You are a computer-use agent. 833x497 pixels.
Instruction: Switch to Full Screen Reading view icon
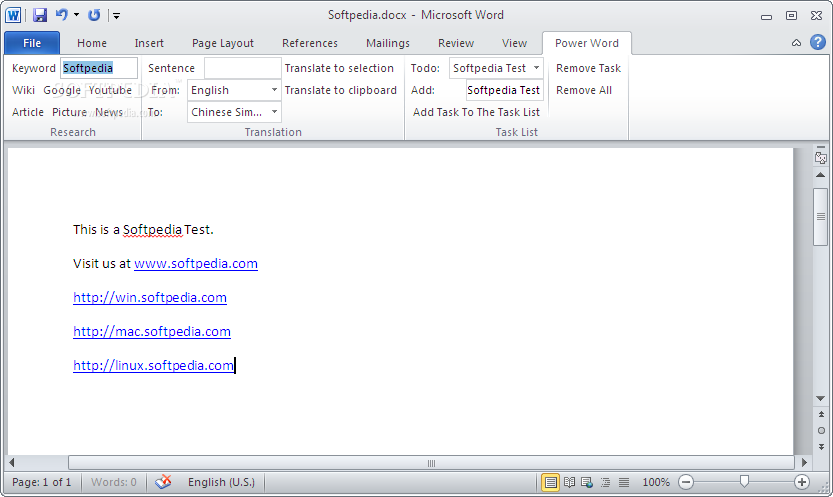pyautogui.click(x=570, y=482)
